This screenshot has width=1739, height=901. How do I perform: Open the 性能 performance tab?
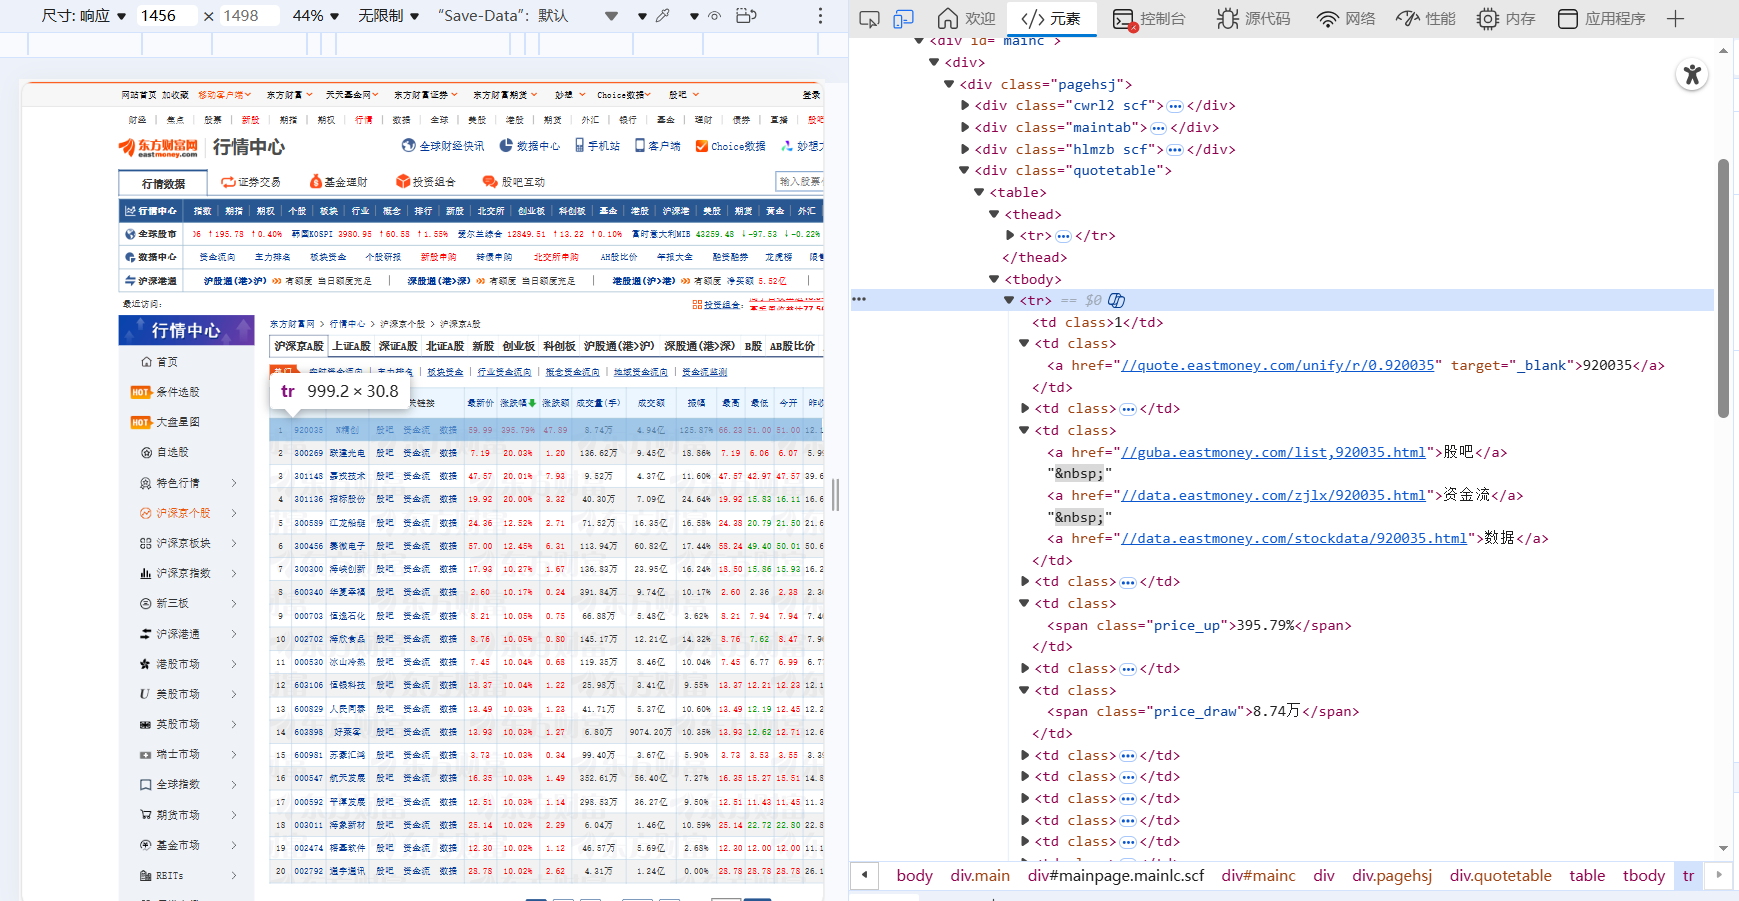click(x=1426, y=19)
